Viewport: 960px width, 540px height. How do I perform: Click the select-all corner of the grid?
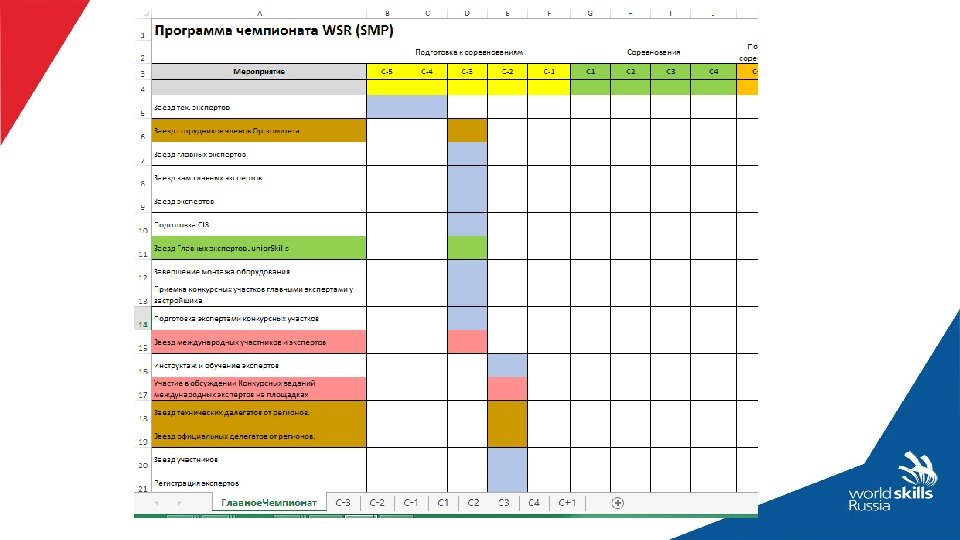click(x=143, y=13)
